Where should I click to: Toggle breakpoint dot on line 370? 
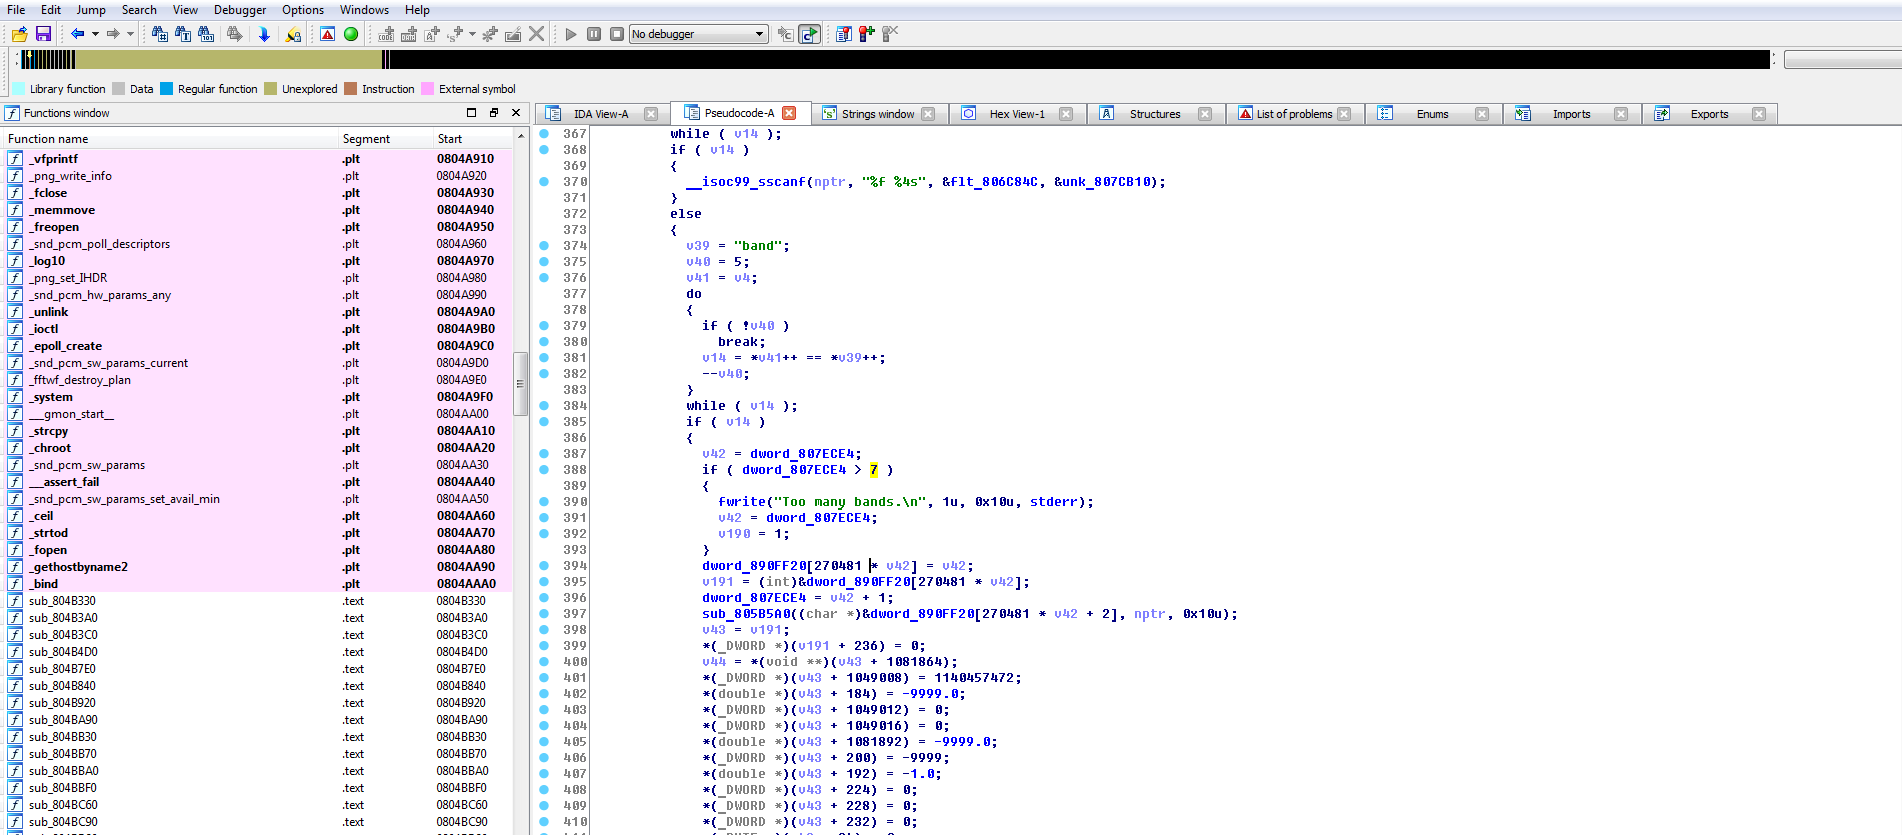(544, 181)
